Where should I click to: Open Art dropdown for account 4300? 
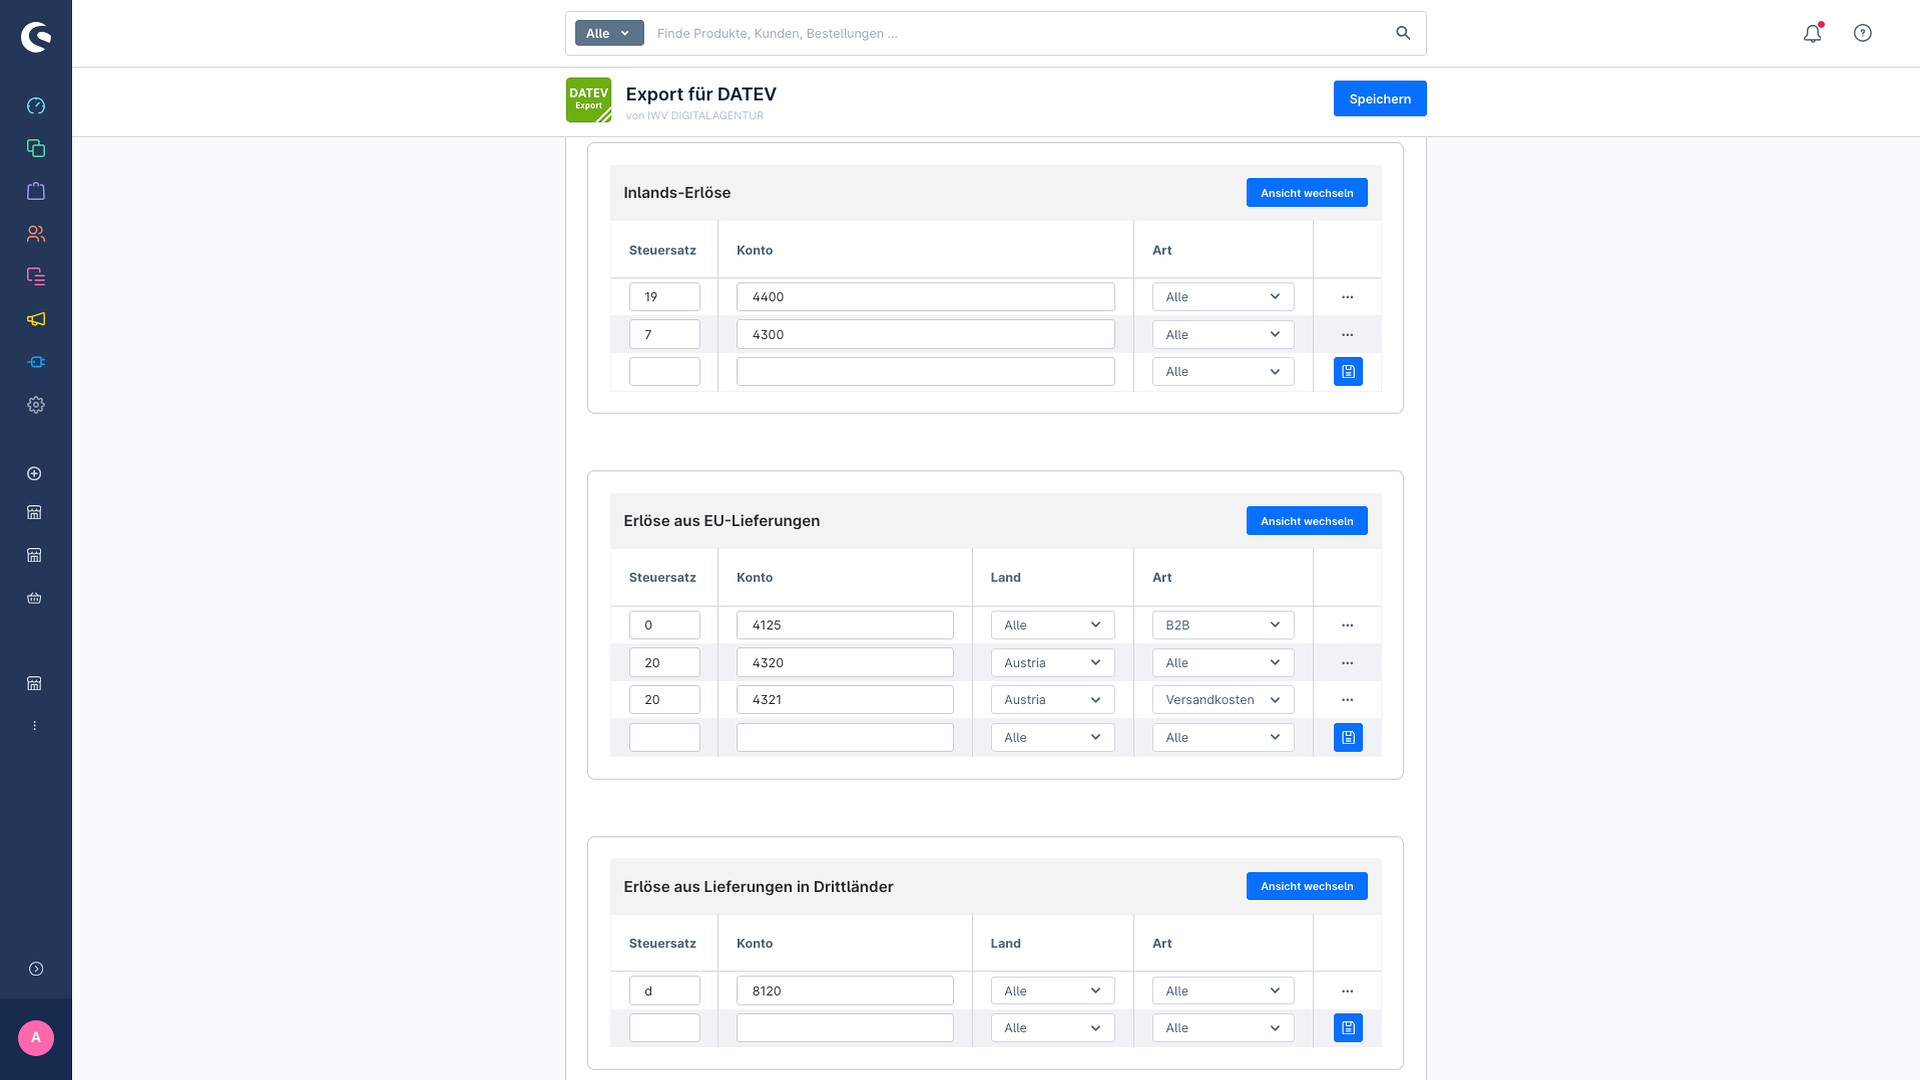point(1223,335)
